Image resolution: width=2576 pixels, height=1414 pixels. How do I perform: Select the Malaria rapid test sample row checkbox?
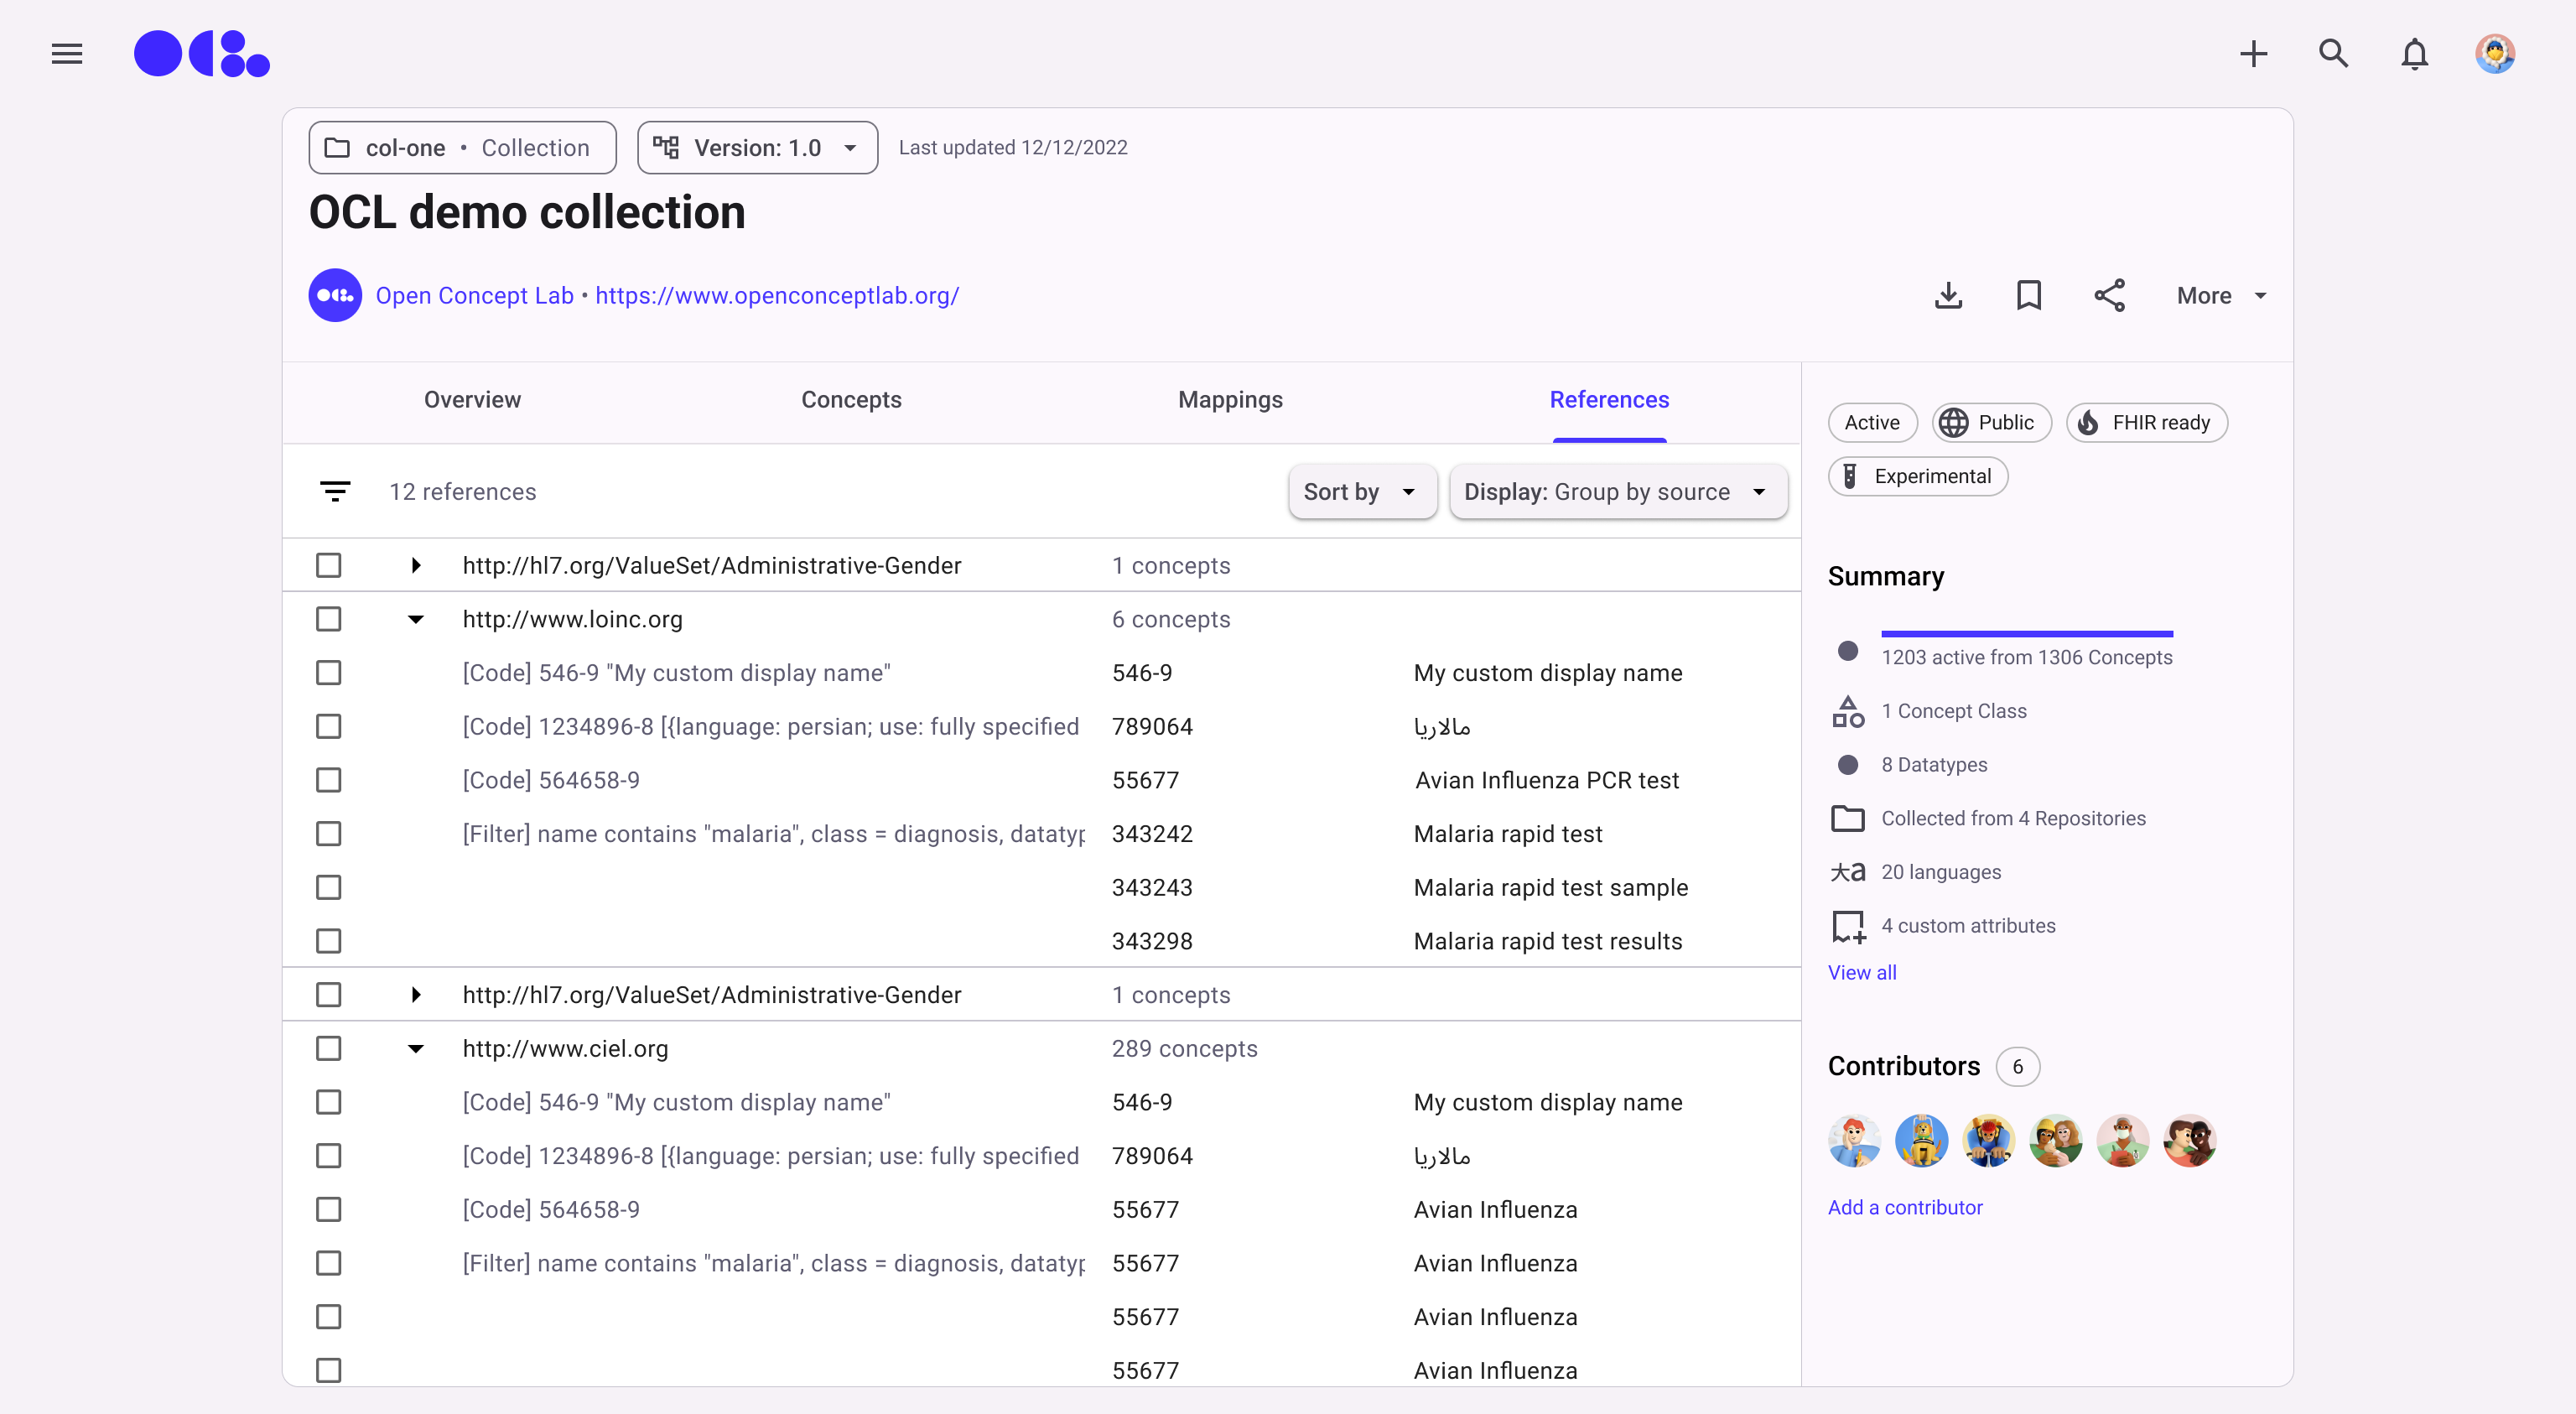point(328,887)
